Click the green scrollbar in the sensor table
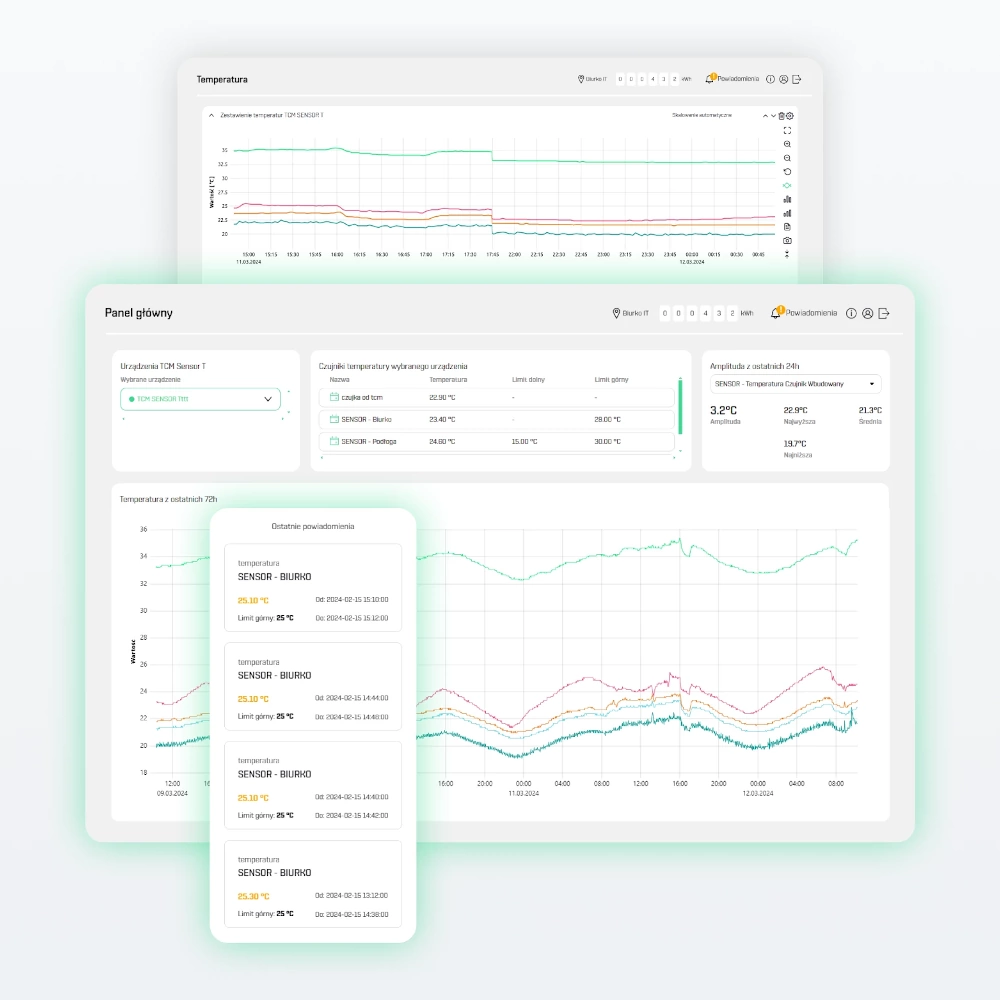1000x1000 pixels. tap(680, 406)
